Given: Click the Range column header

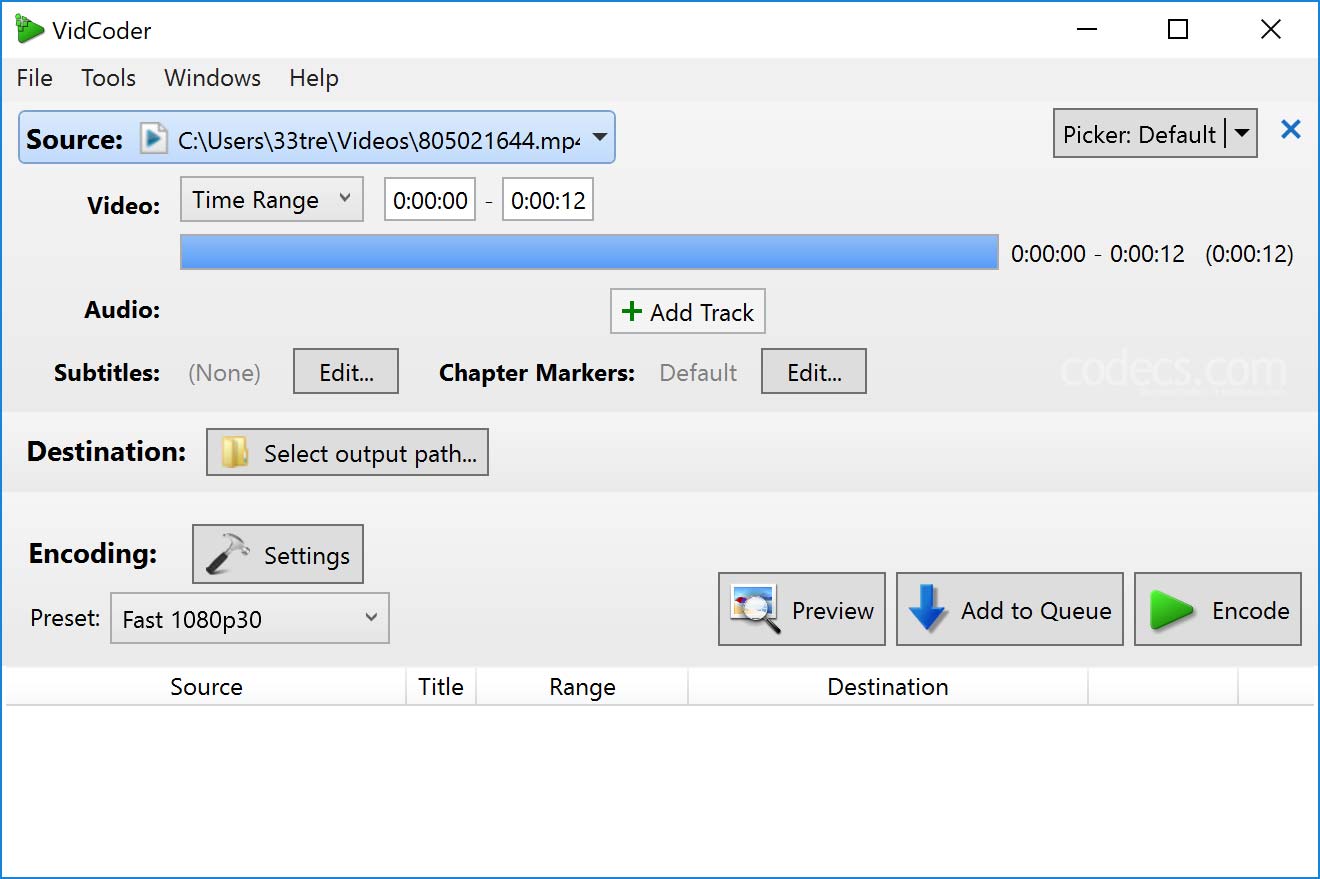Looking at the screenshot, I should click(582, 687).
